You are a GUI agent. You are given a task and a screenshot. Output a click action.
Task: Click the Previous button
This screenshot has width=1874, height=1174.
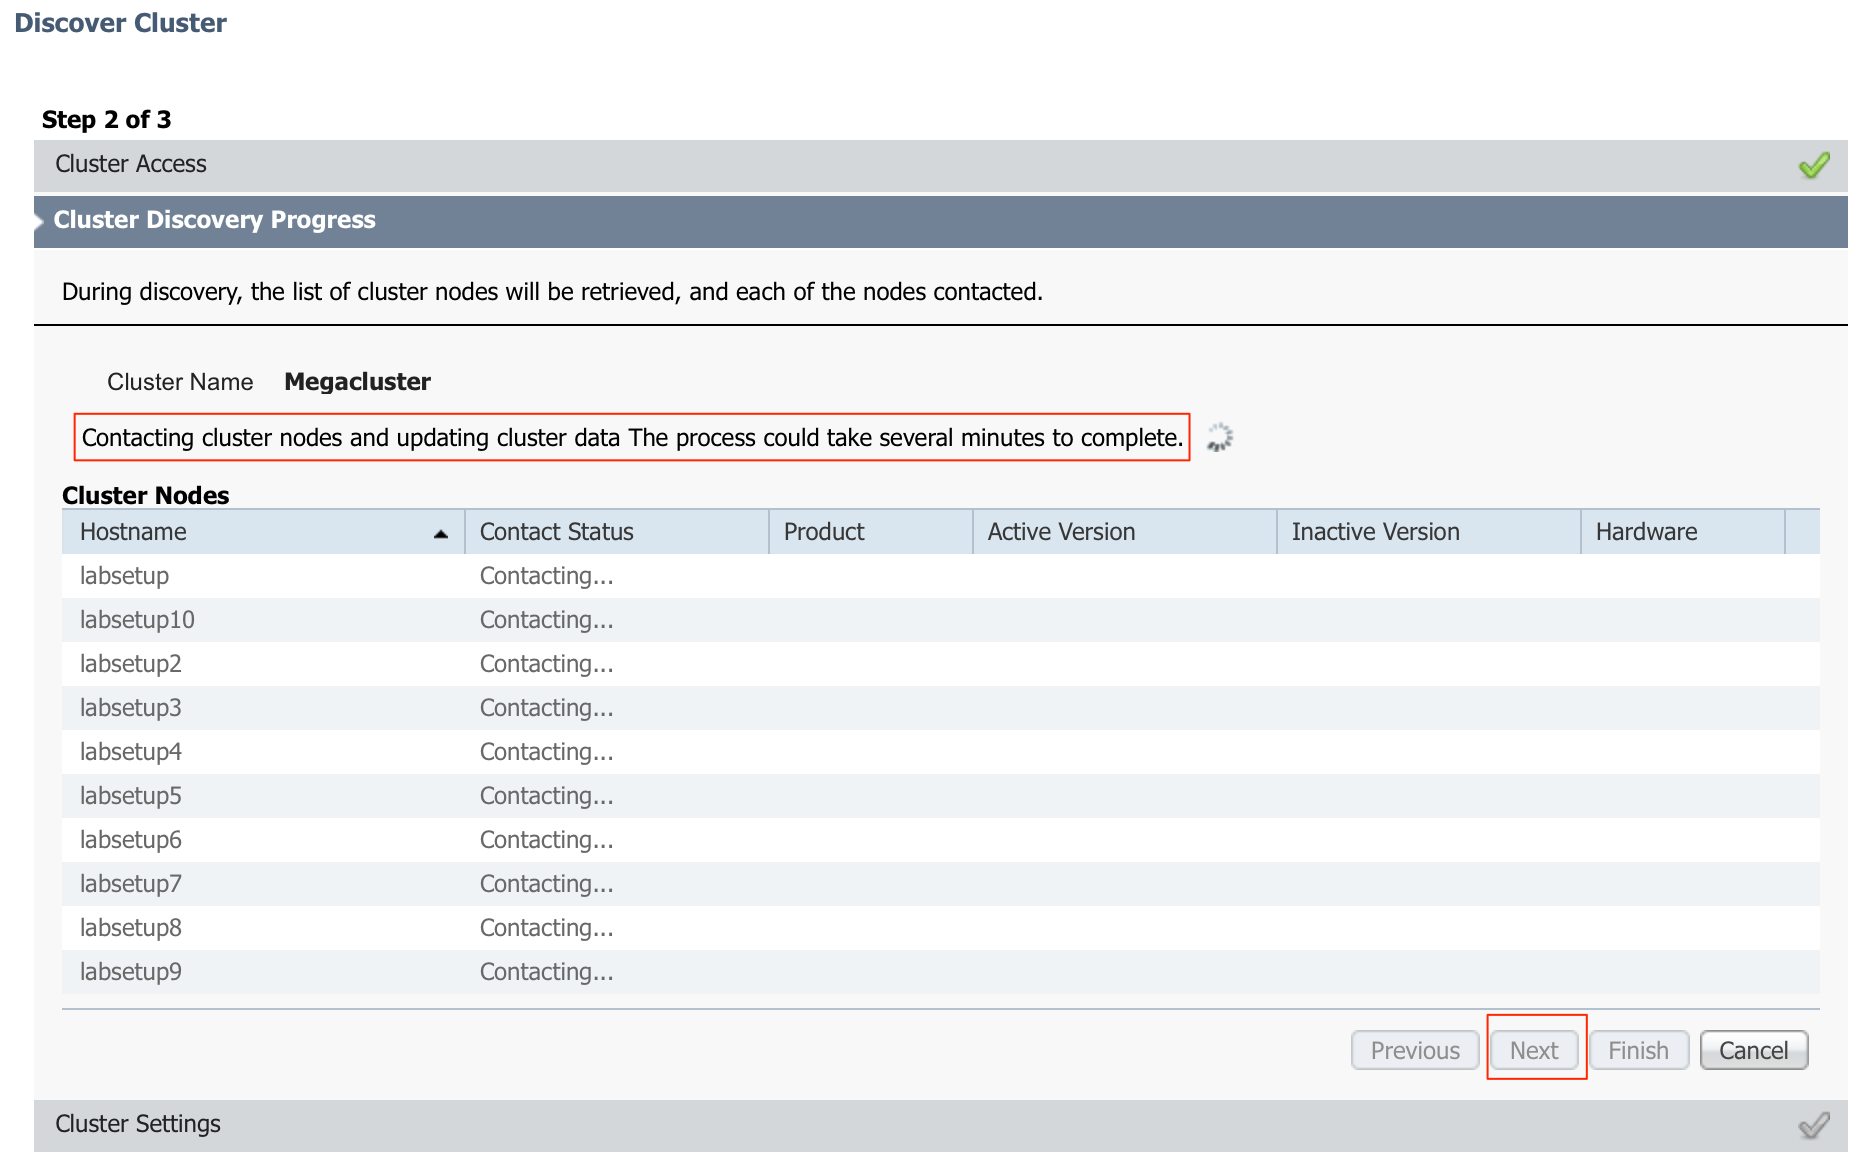click(1415, 1050)
